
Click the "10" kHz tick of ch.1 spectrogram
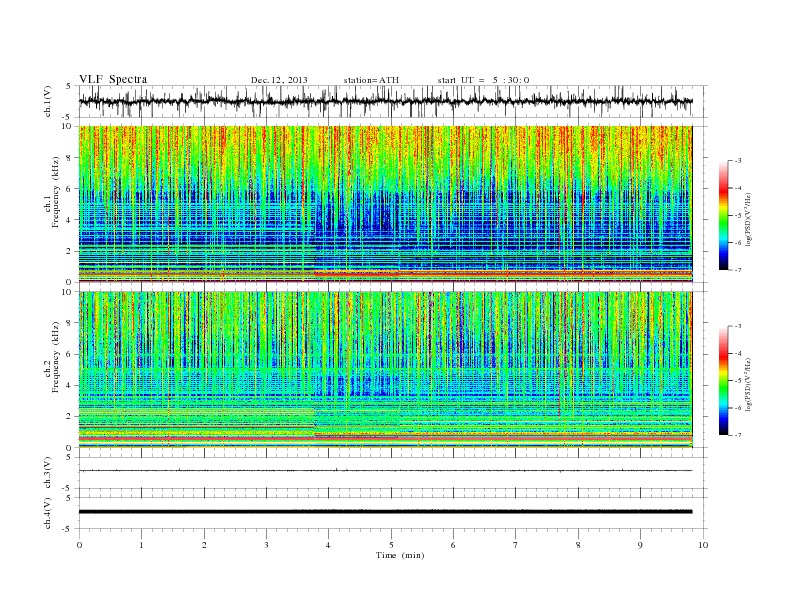pyautogui.click(x=68, y=126)
